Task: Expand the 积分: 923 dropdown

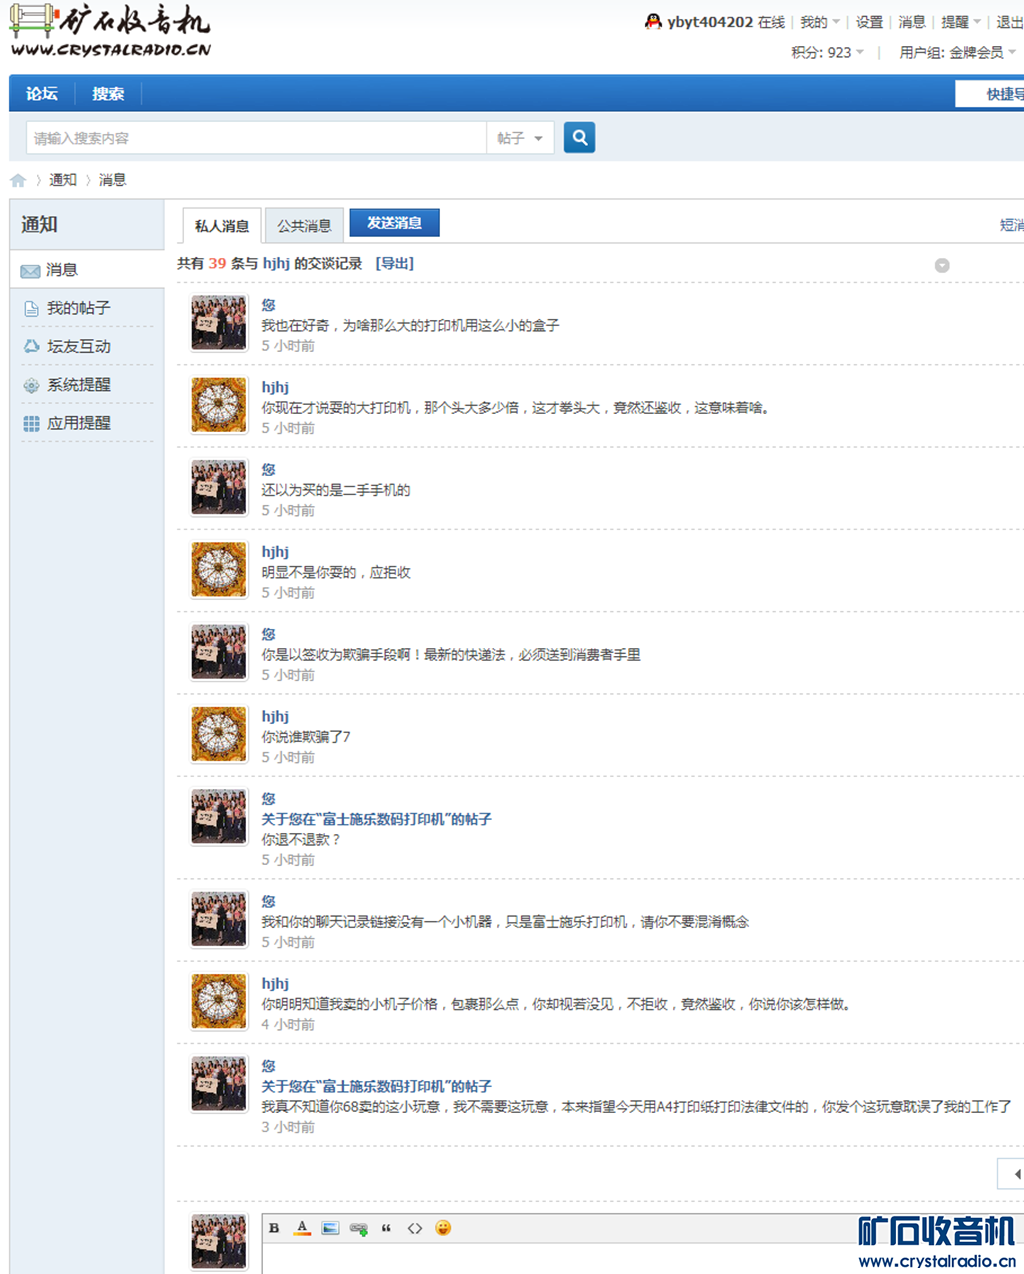Action: click(x=828, y=52)
